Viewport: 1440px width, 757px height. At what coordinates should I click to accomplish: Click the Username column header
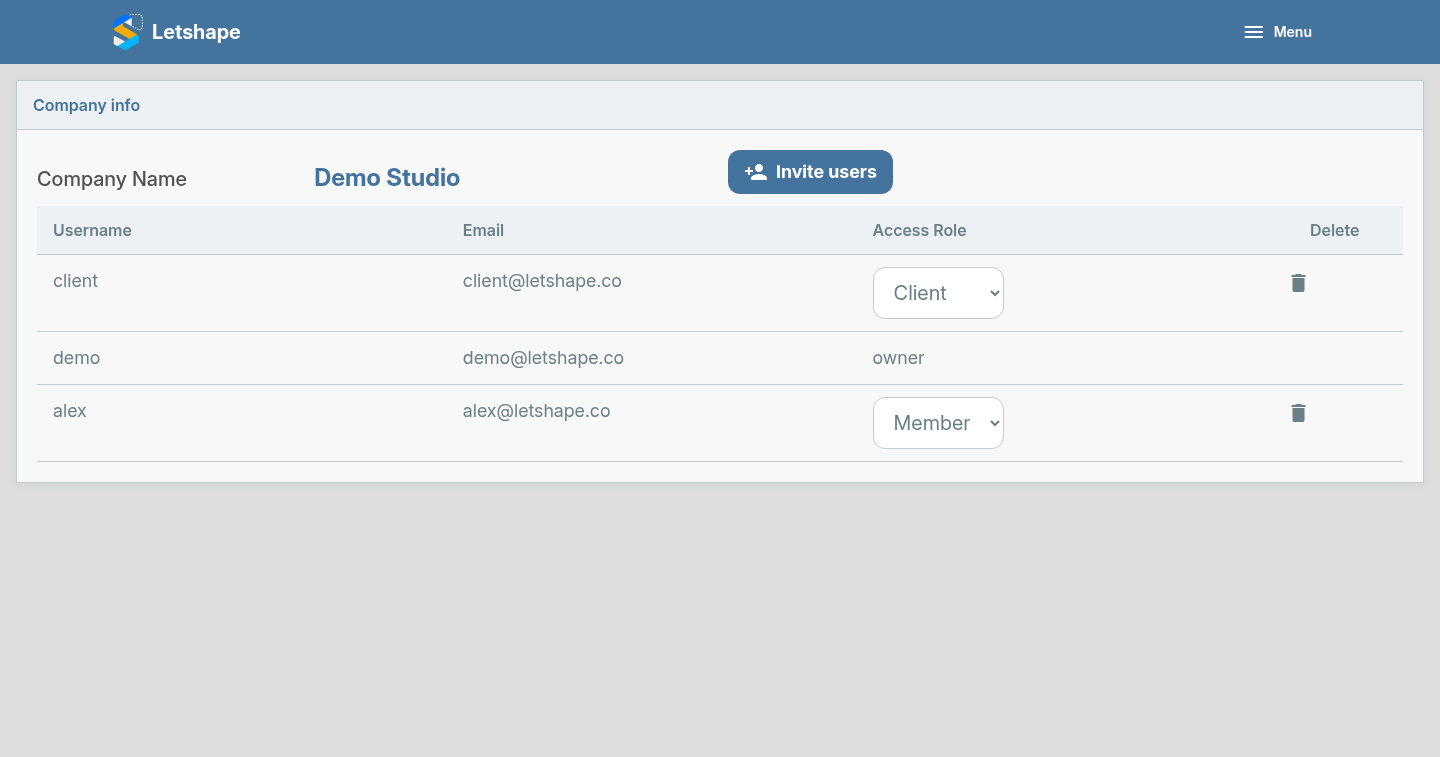coord(92,230)
